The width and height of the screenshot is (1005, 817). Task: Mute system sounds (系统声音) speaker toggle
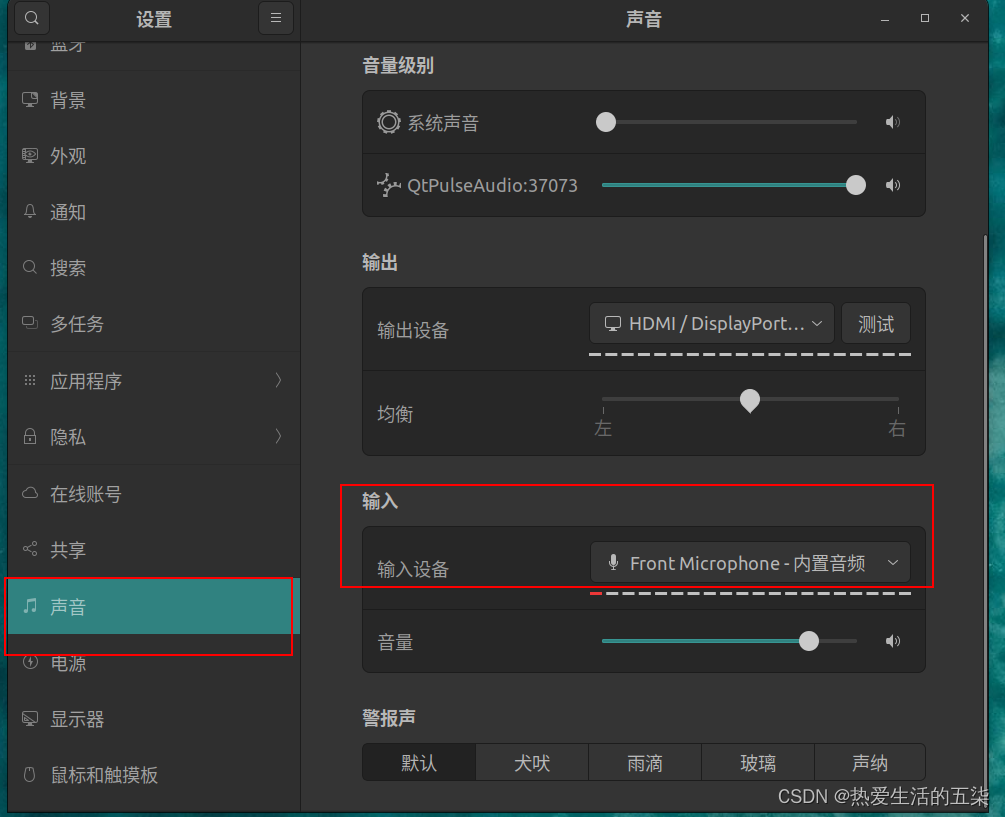[x=892, y=122]
